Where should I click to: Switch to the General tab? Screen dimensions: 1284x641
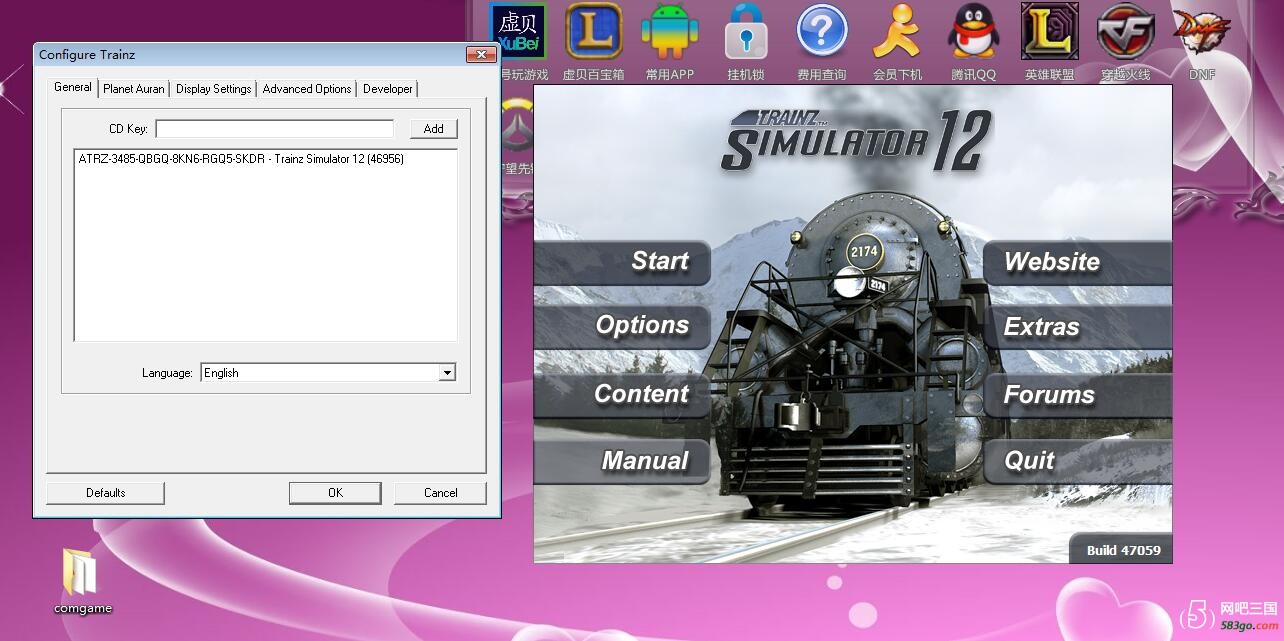(73, 87)
